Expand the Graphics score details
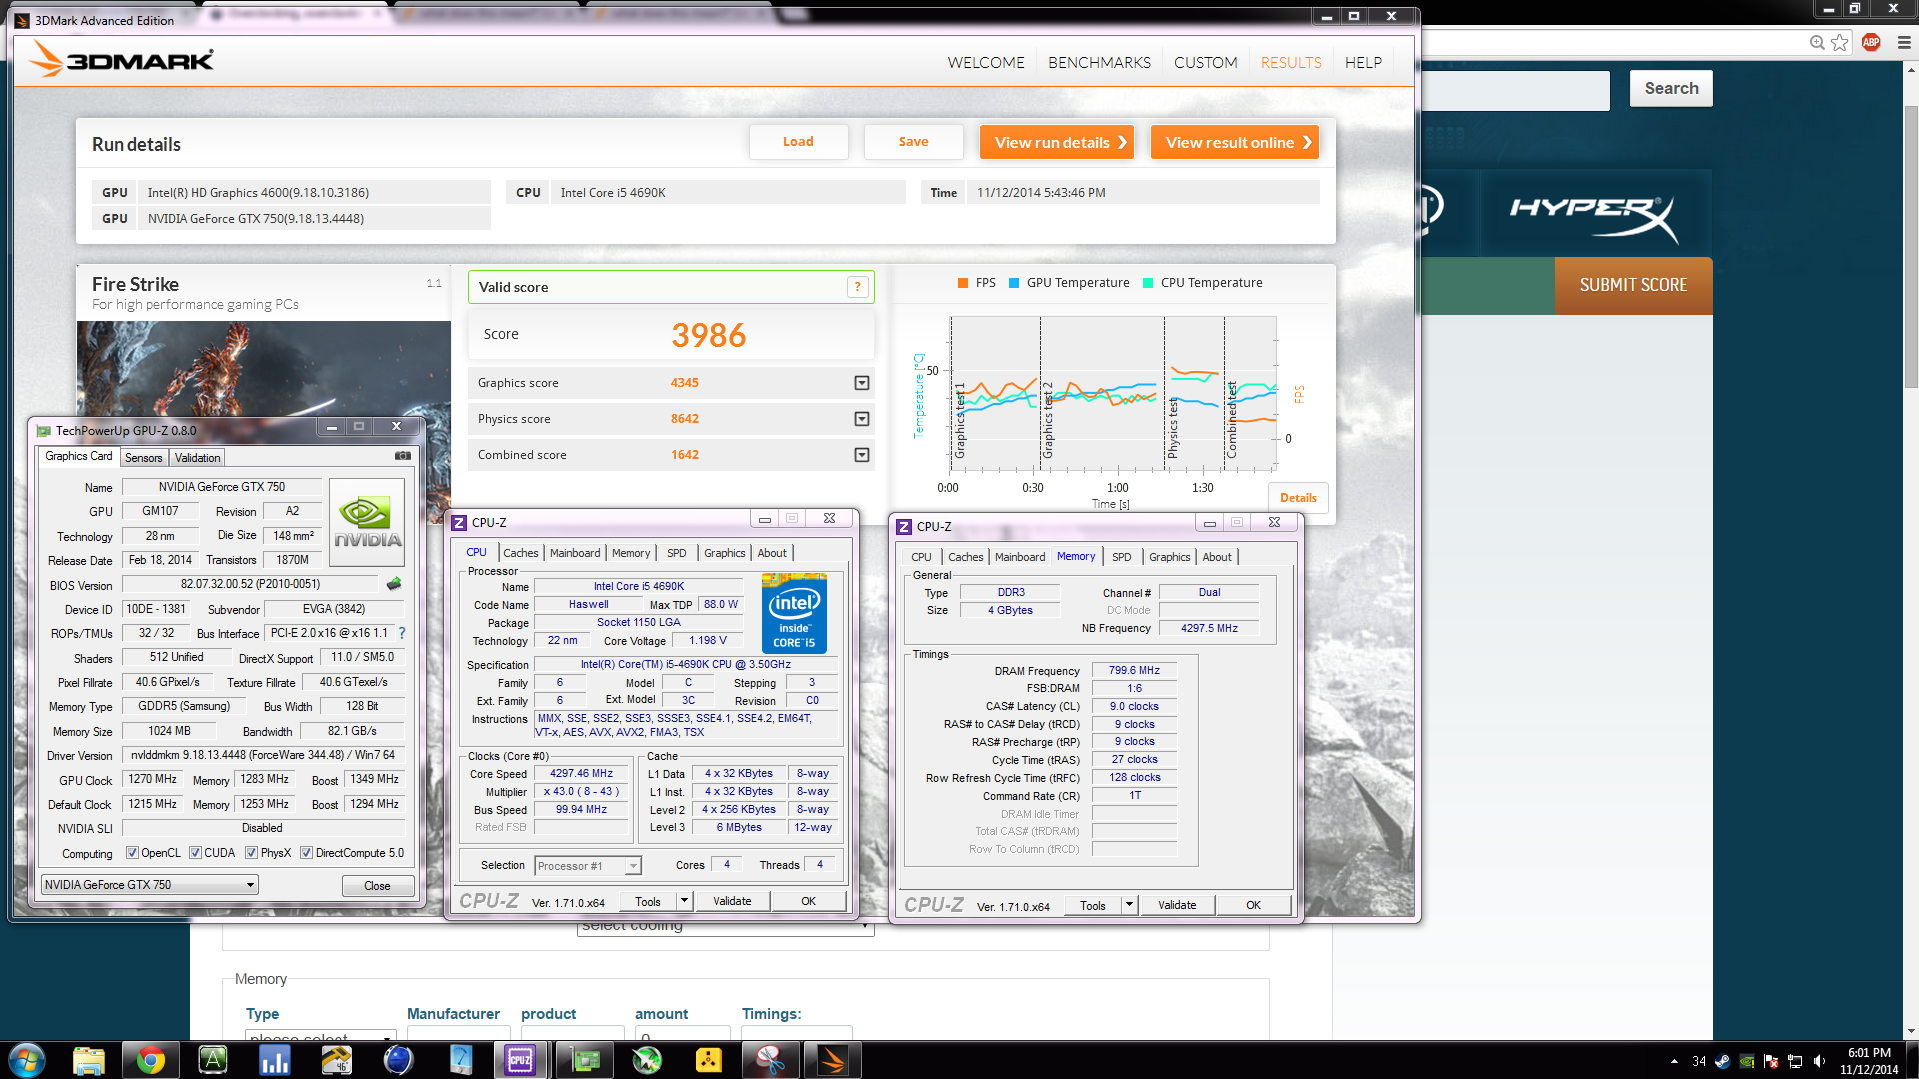Viewport: 1919px width, 1079px height. [862, 383]
